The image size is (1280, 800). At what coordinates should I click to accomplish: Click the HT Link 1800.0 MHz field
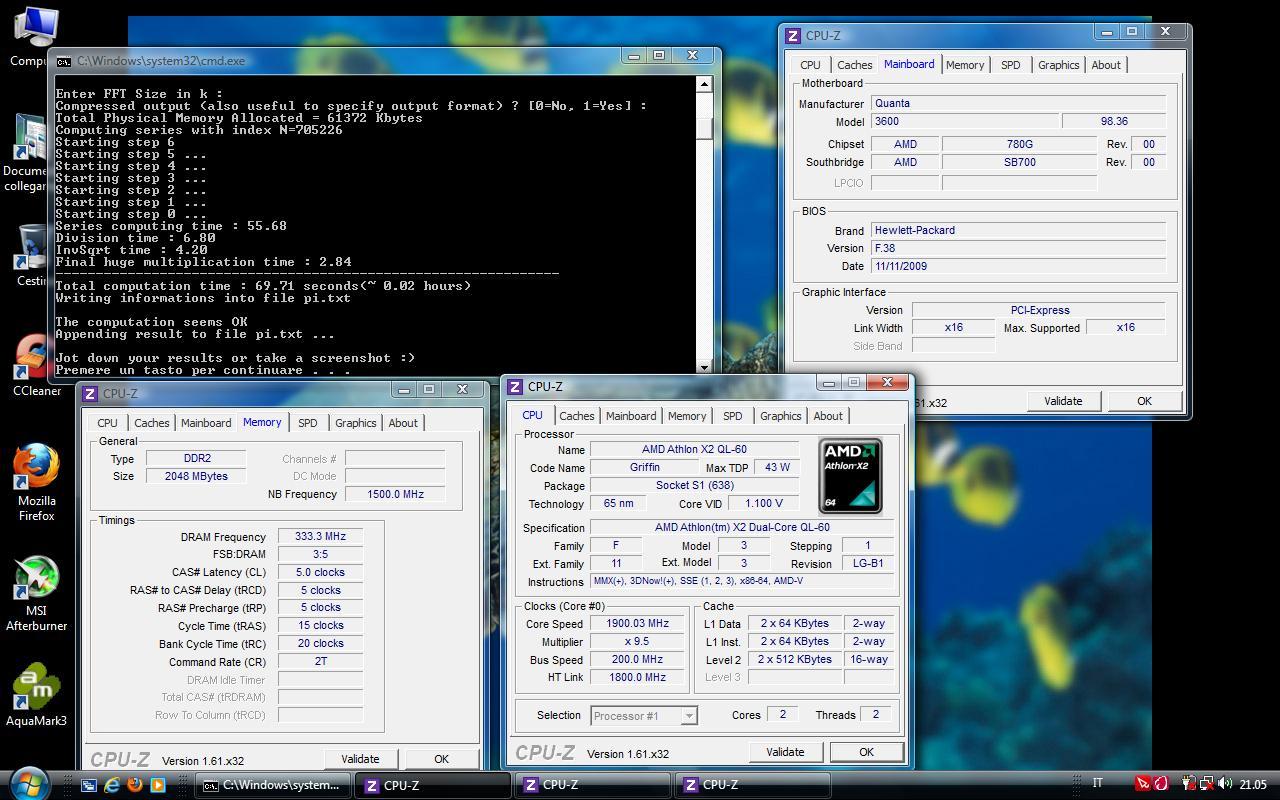pyautogui.click(x=637, y=677)
